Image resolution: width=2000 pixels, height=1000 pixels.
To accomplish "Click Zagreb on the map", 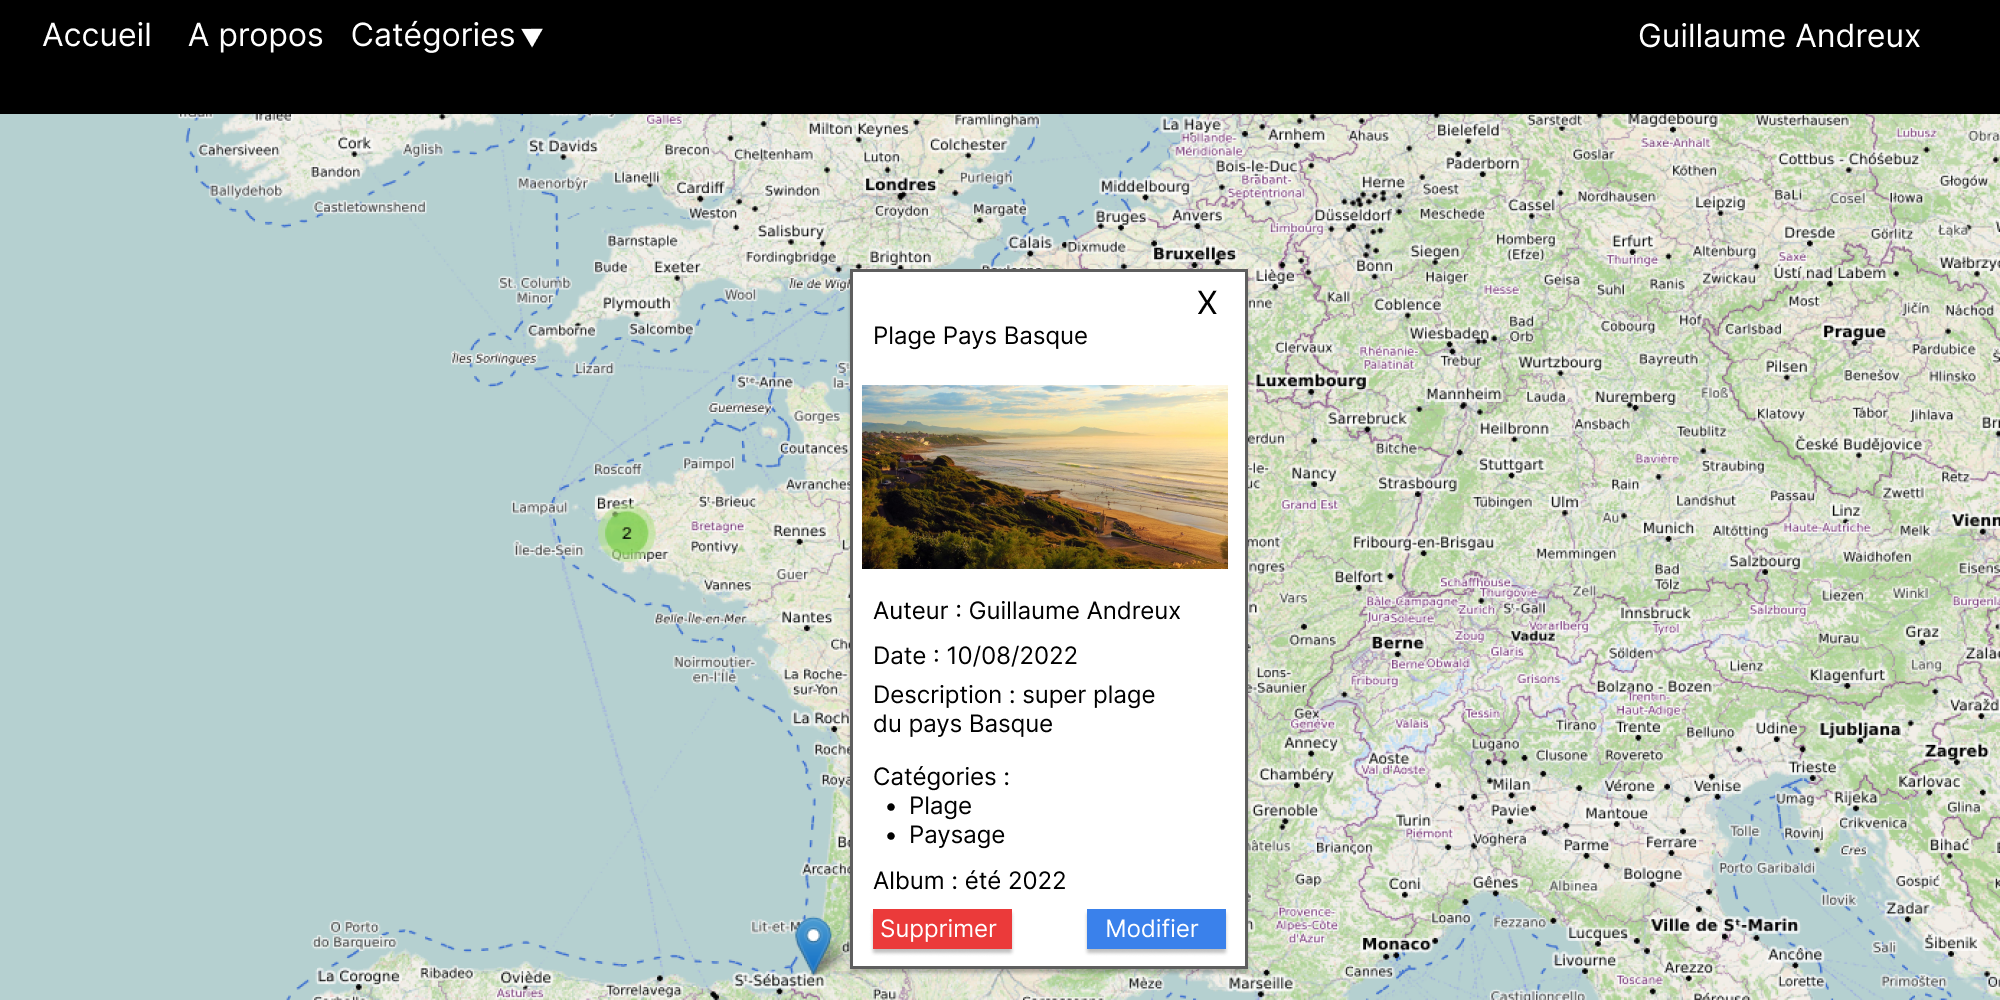I will tap(1955, 751).
